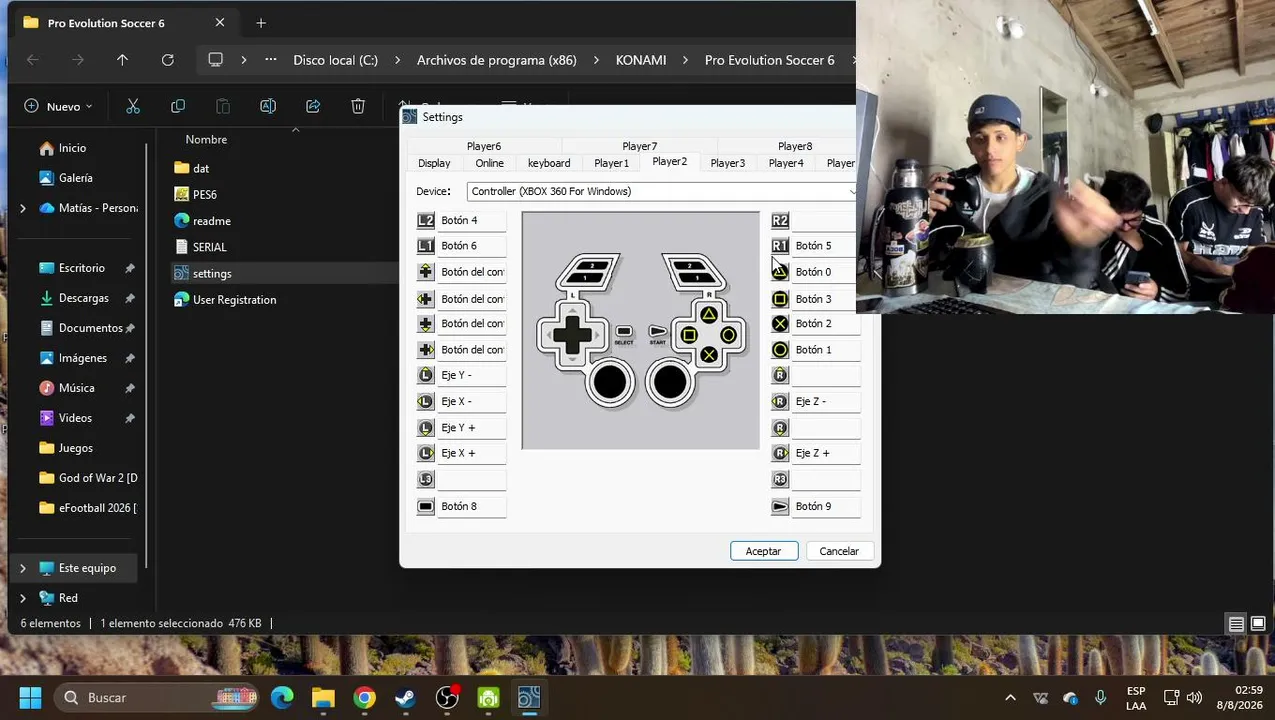Click the cross button icon beside Botón 2

pyautogui.click(x=780, y=324)
